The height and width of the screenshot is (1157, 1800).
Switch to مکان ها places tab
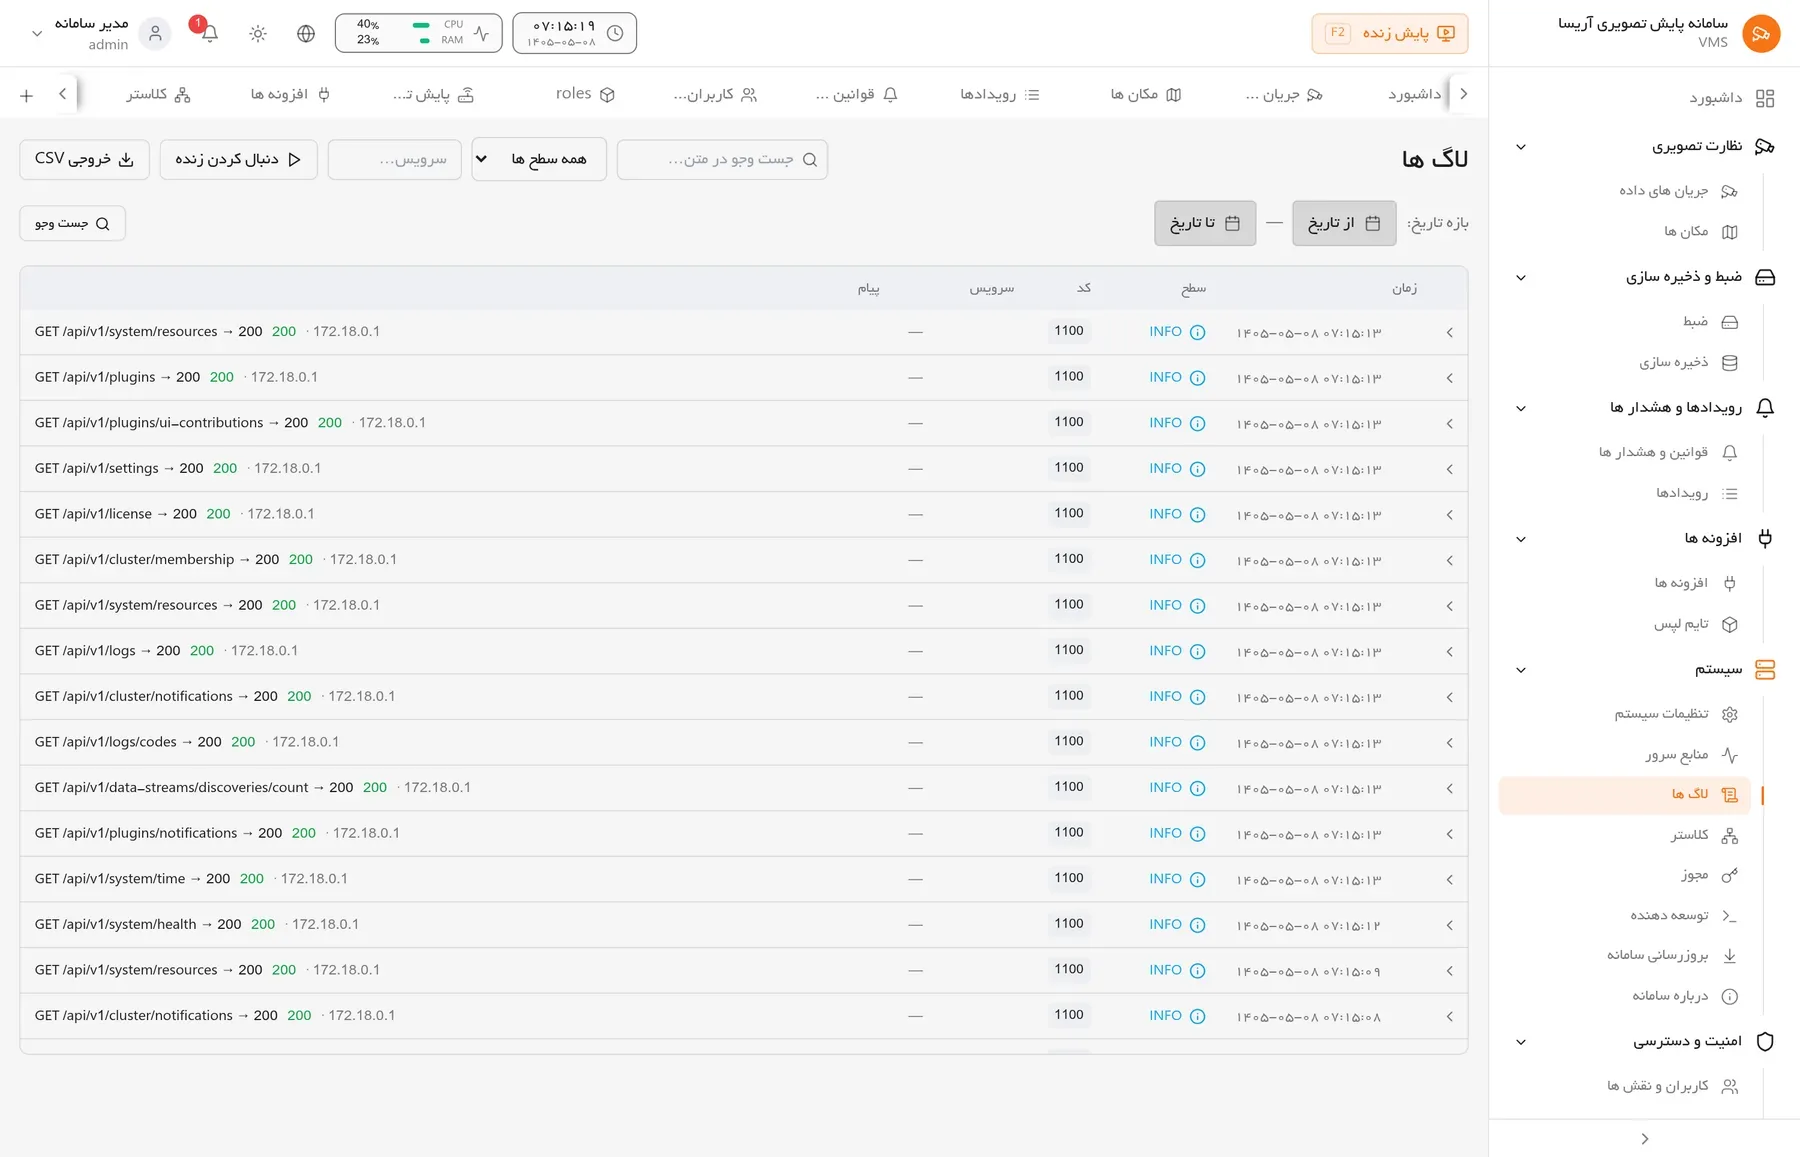click(1146, 94)
